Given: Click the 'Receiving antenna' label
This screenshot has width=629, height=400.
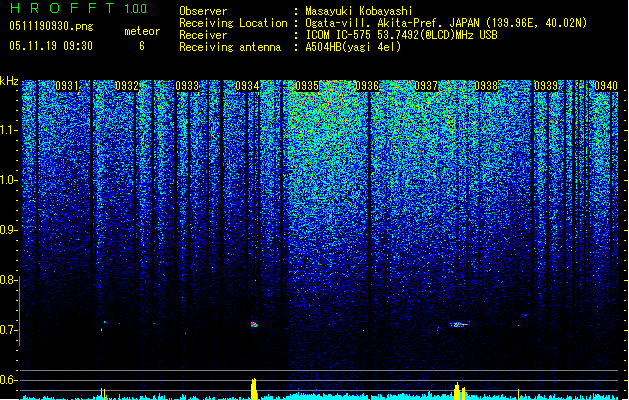Looking at the screenshot, I should tap(230, 47).
